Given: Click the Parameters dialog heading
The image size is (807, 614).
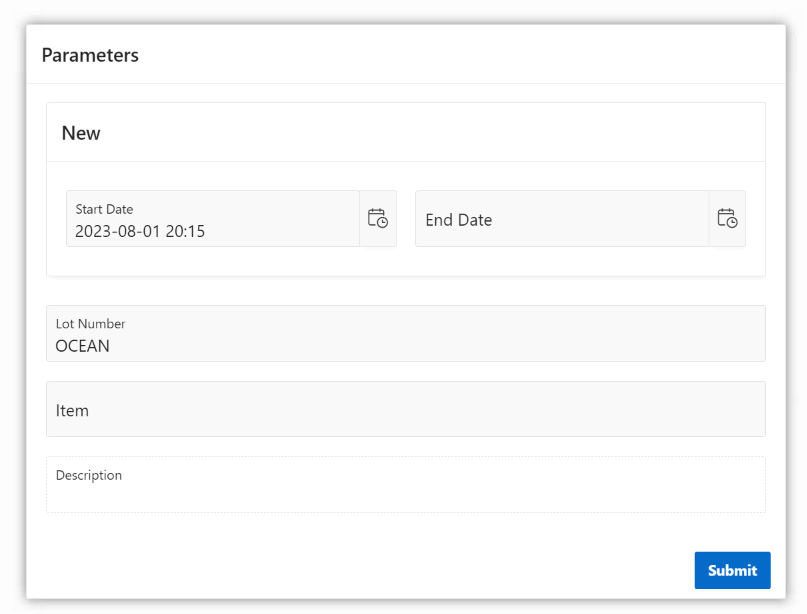Looking at the screenshot, I should [90, 55].
